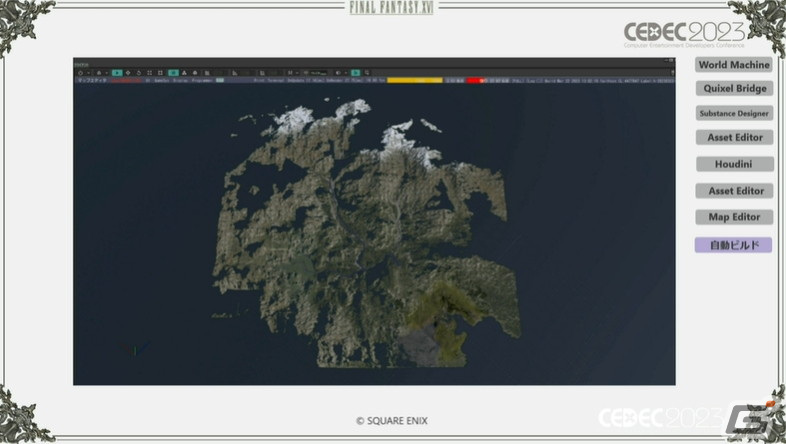Click the teal play button near the toolbar's far end
This screenshot has height=444, width=786.
point(355,73)
